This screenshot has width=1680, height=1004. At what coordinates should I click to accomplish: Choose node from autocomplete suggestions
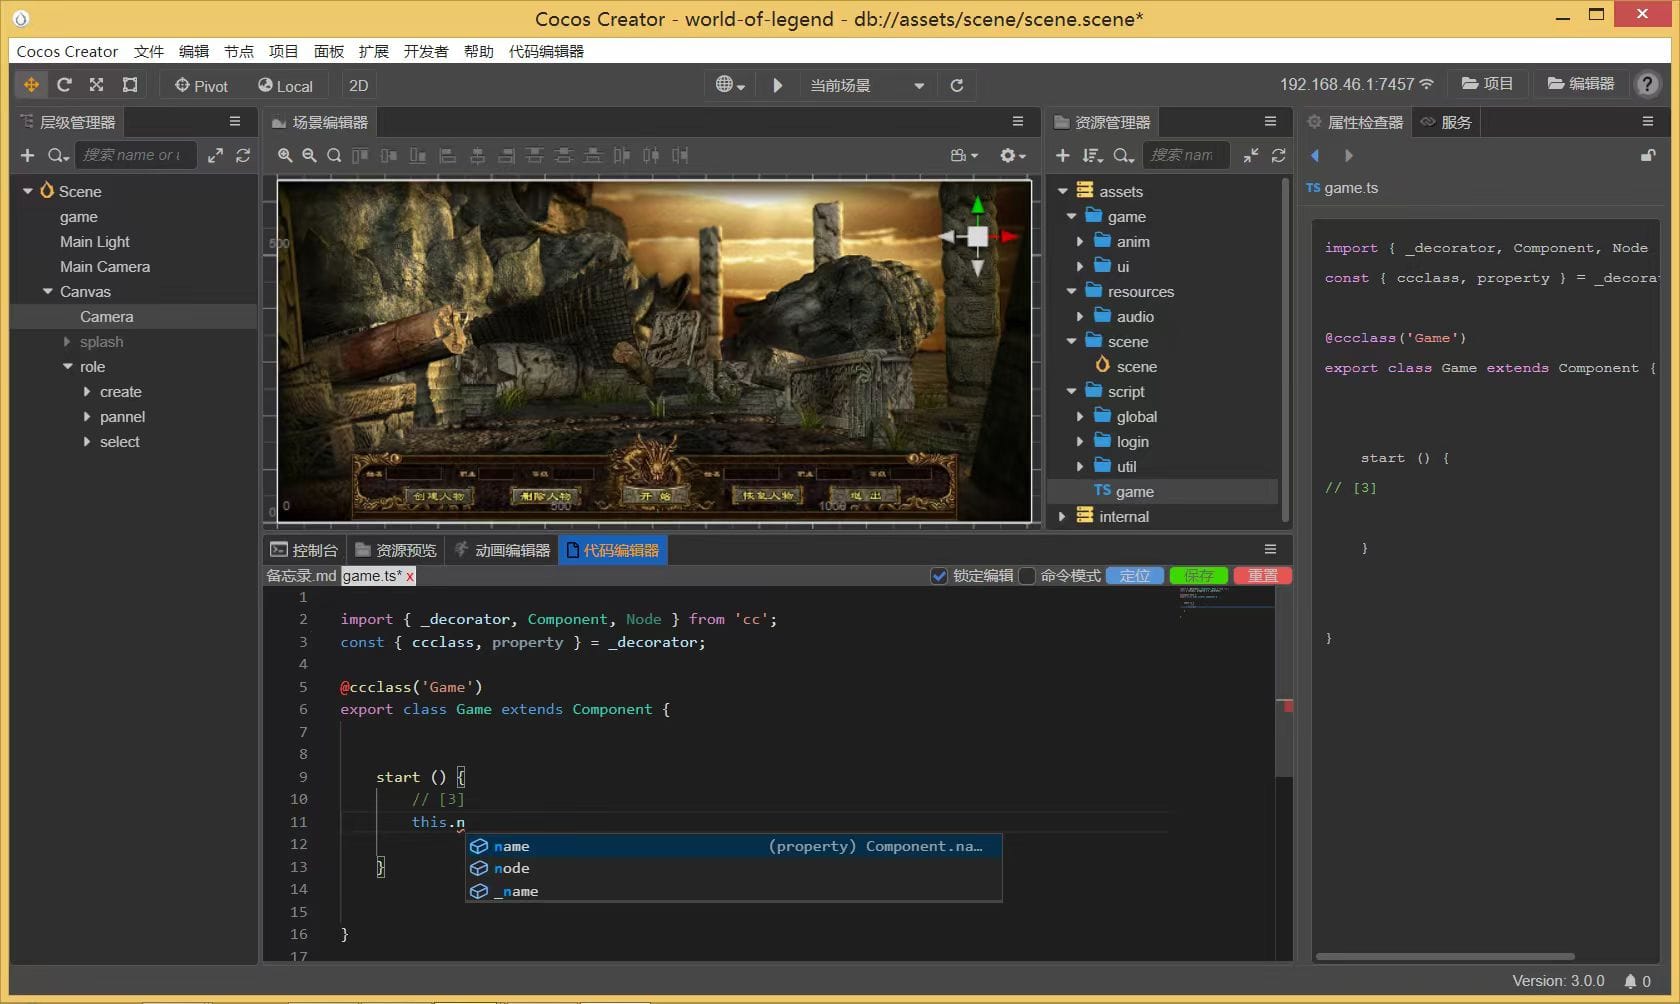click(x=733, y=869)
